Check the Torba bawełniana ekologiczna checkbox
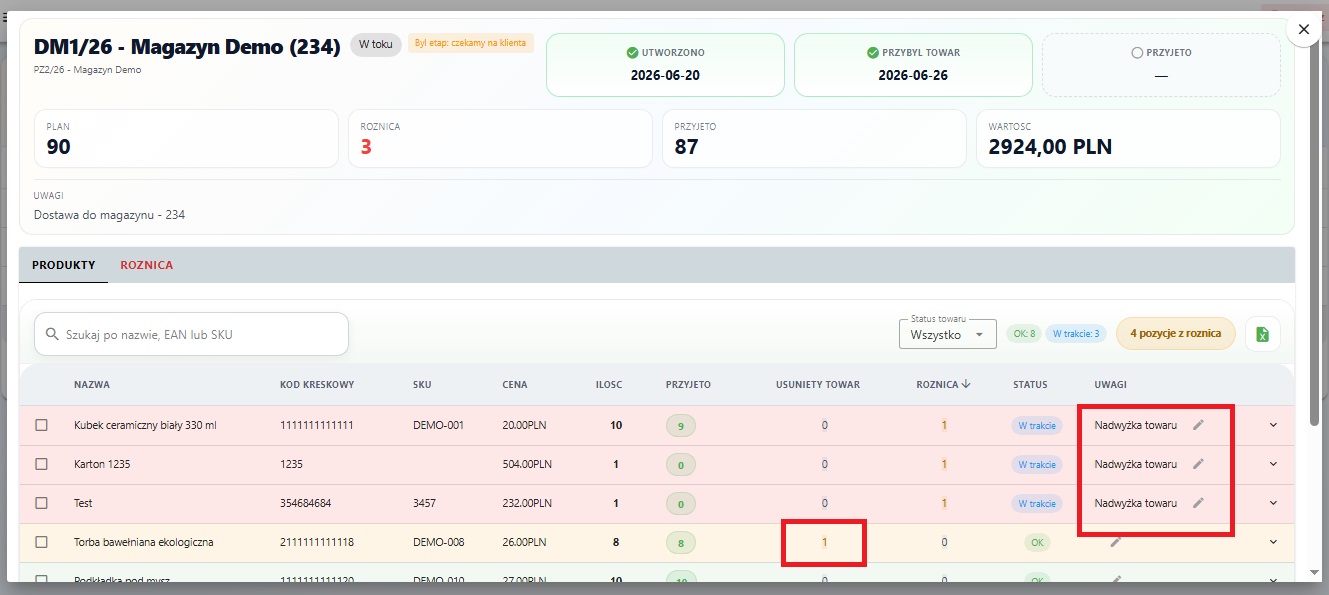Screen dimensions: 1329x595 coord(42,542)
